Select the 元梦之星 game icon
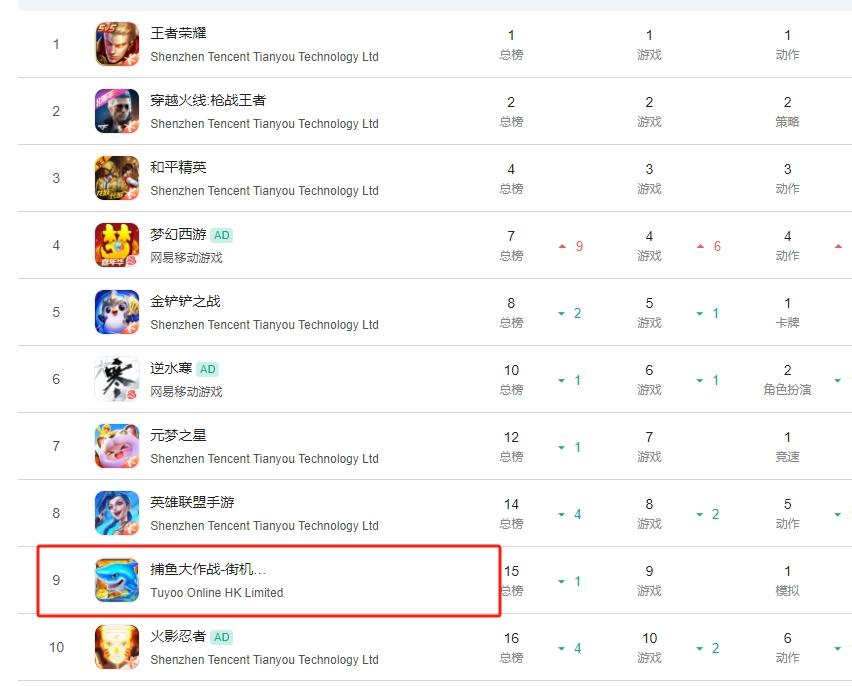Screen dimensions: 852x686 tap(117, 446)
